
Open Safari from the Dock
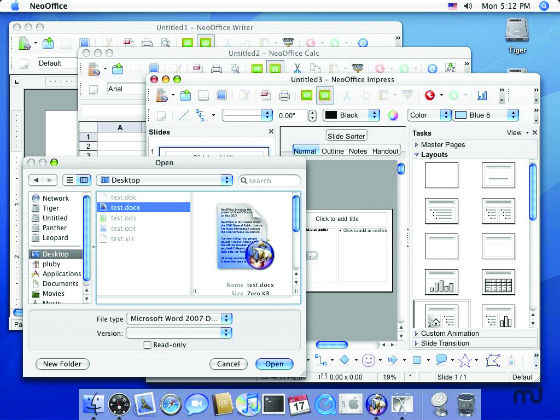[x=170, y=404]
